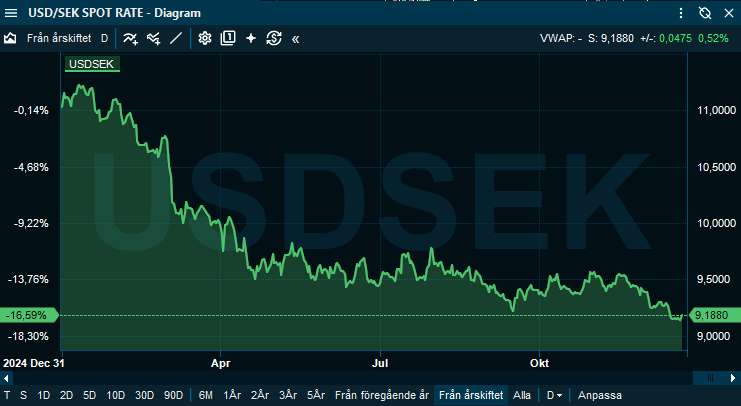
Task: Collapse the toolbar with double chevron
Action: [x=296, y=39]
